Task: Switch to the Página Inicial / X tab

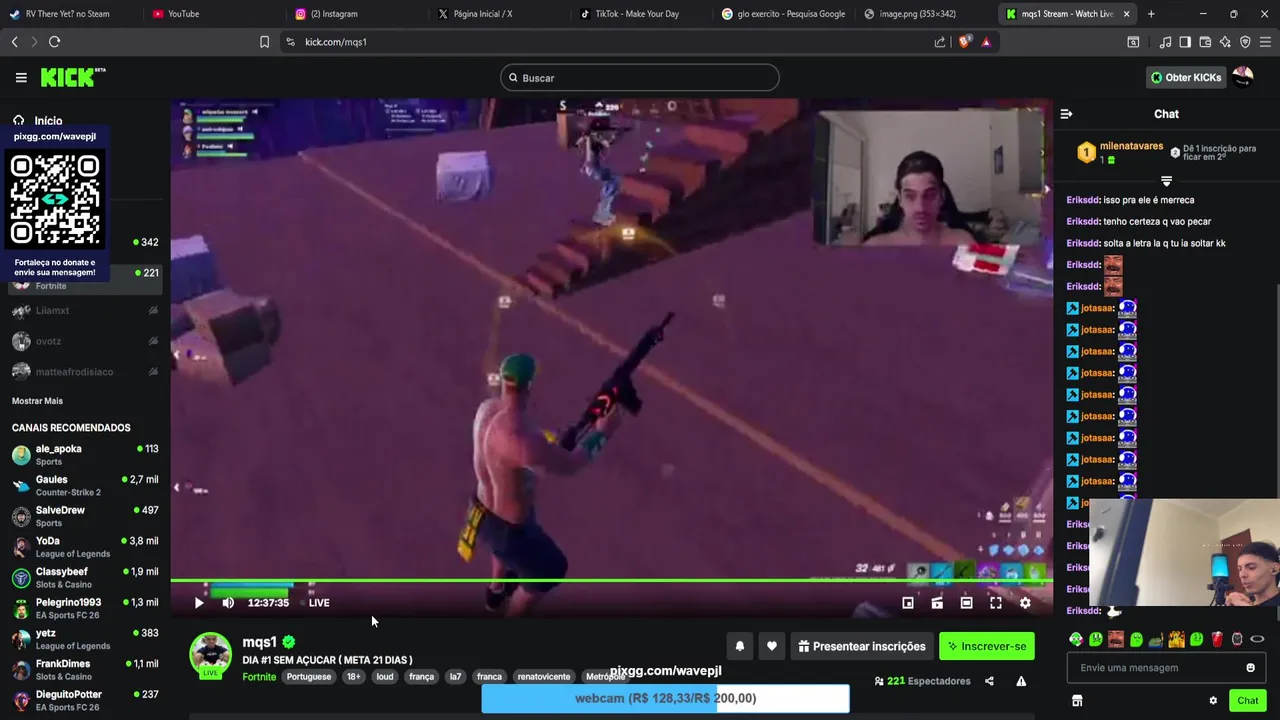Action: tap(499, 14)
